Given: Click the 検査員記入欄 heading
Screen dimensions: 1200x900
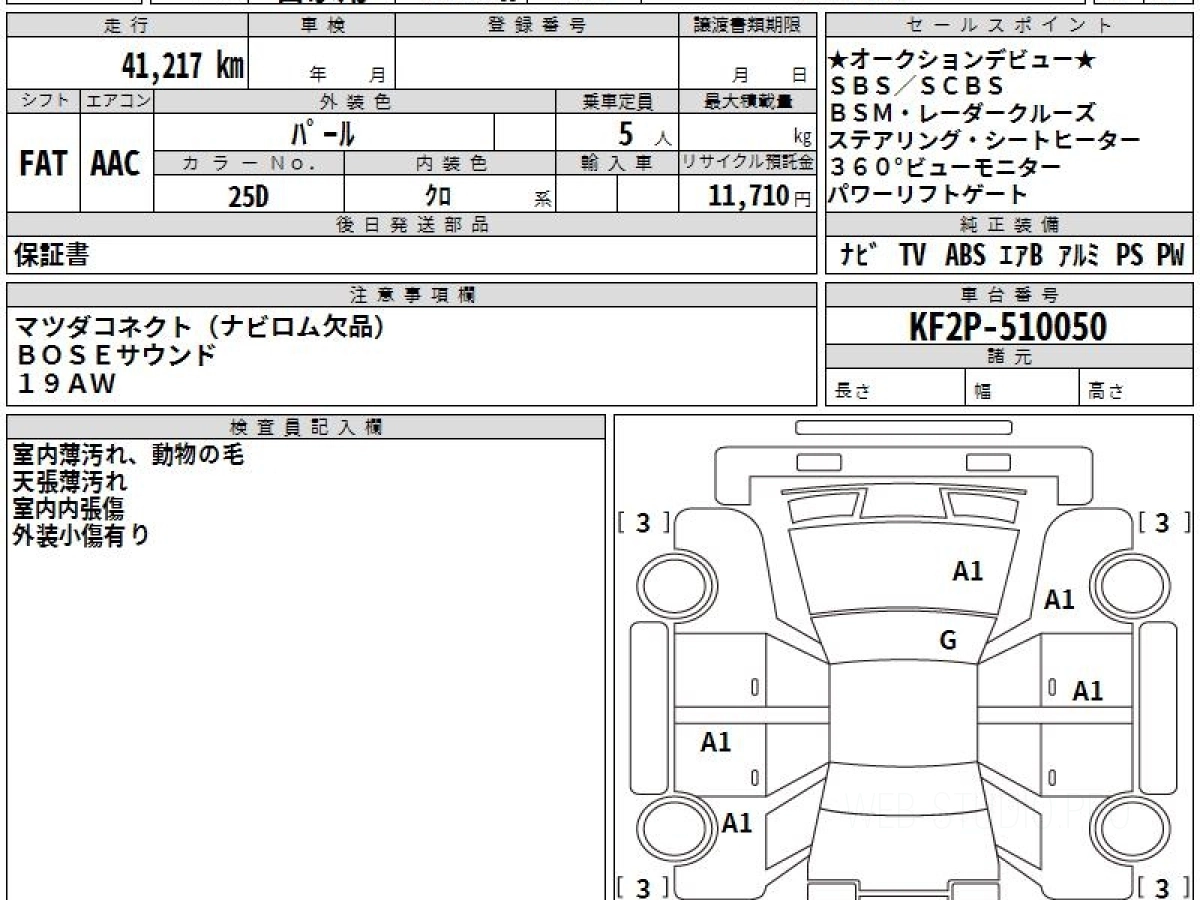Looking at the screenshot, I should (306, 426).
